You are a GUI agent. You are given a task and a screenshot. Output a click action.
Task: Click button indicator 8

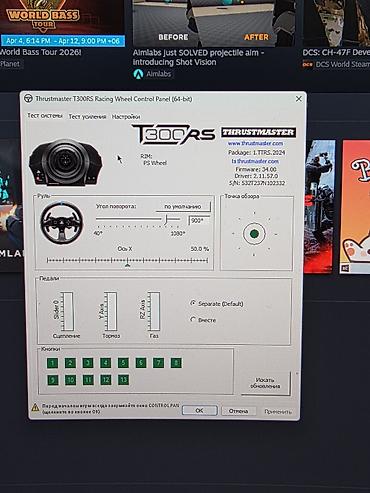[176, 362]
